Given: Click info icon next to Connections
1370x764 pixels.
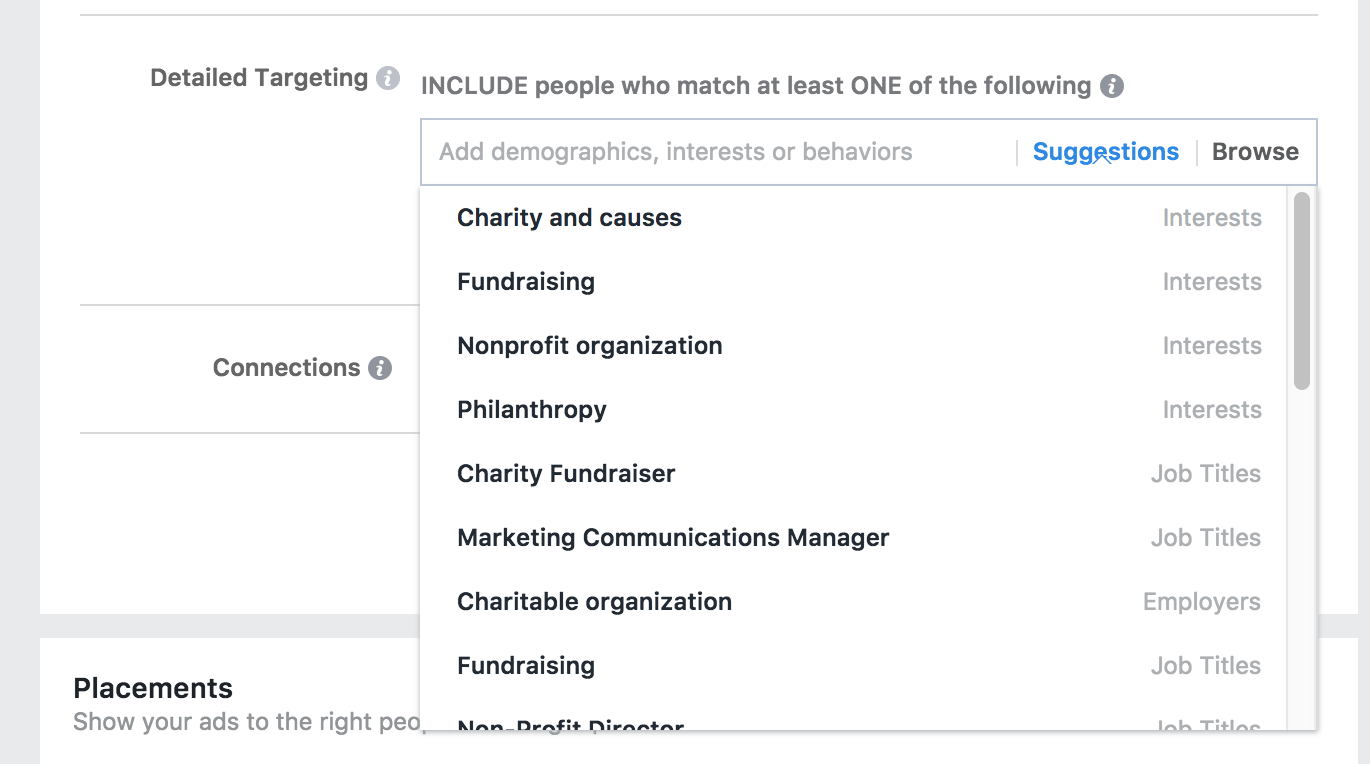Looking at the screenshot, I should pyautogui.click(x=380, y=368).
